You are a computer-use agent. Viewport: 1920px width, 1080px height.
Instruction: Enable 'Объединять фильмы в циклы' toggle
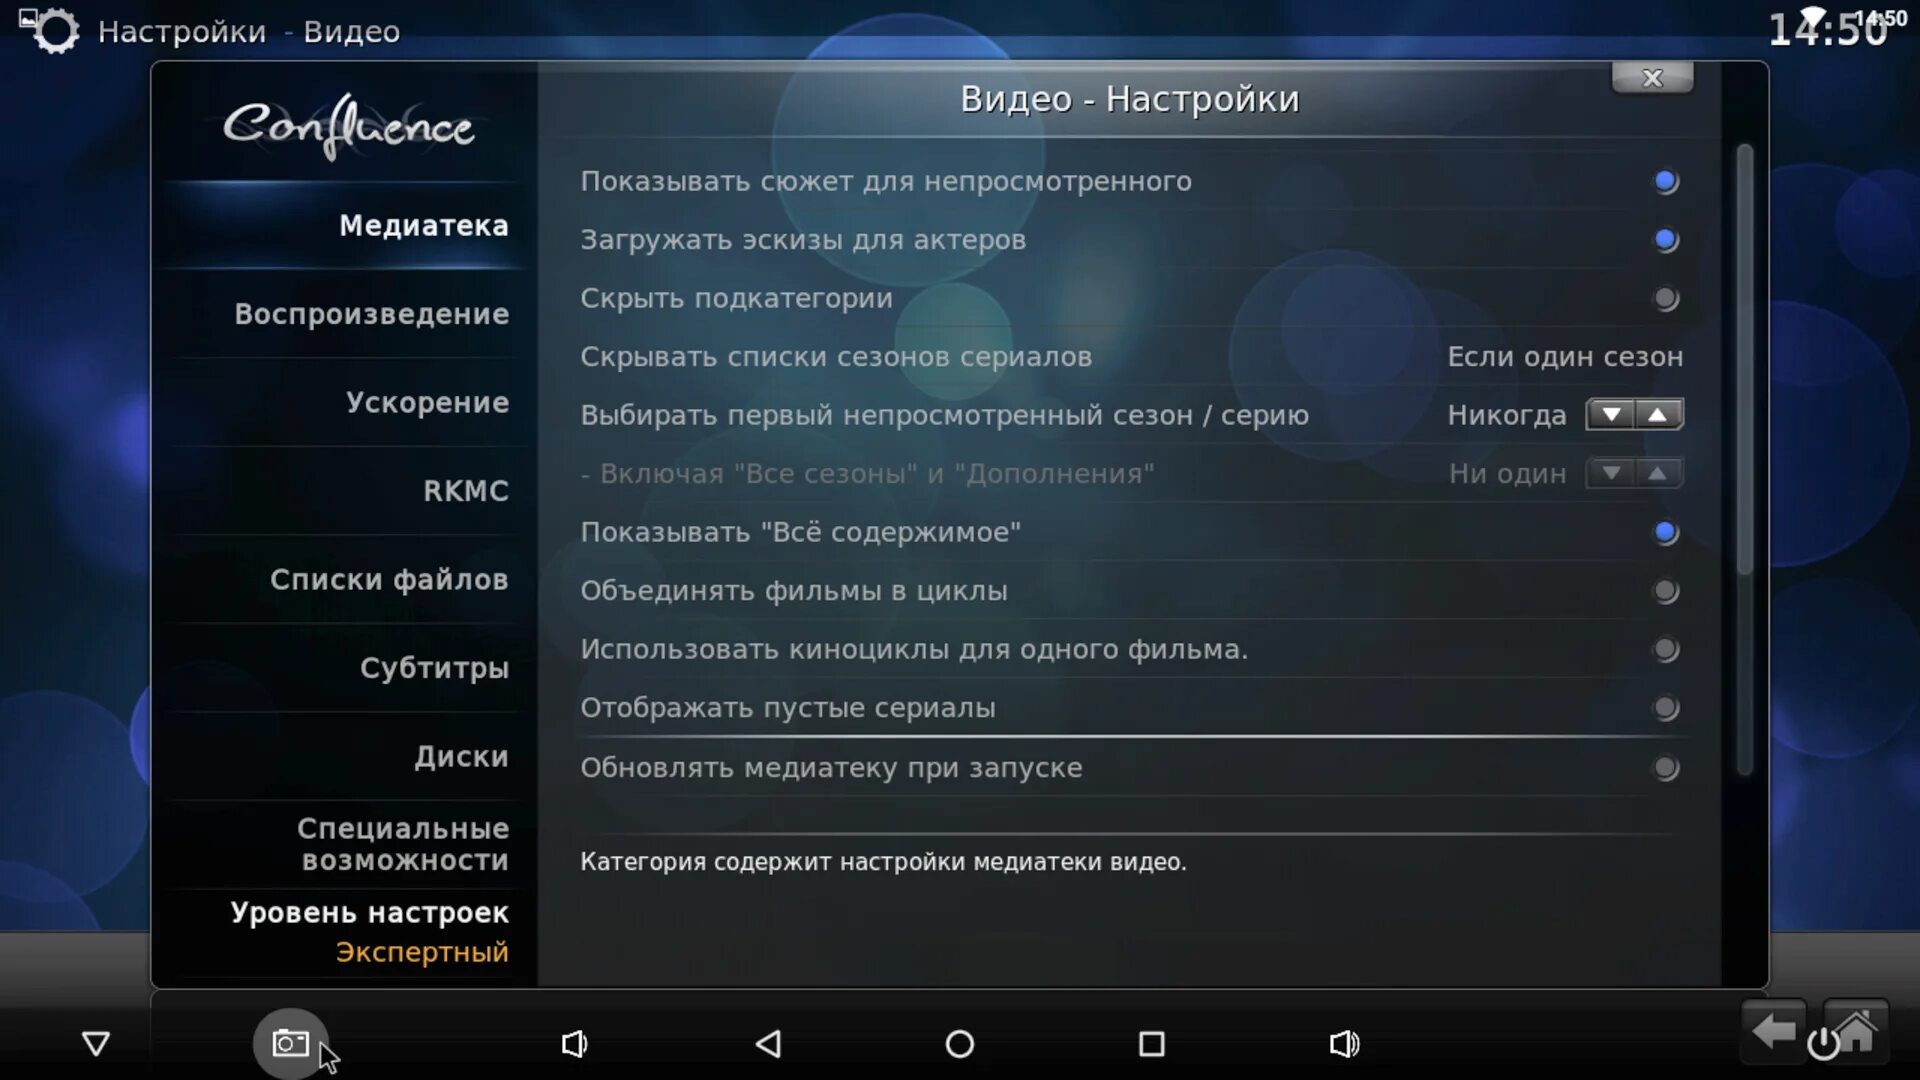[x=1664, y=591]
